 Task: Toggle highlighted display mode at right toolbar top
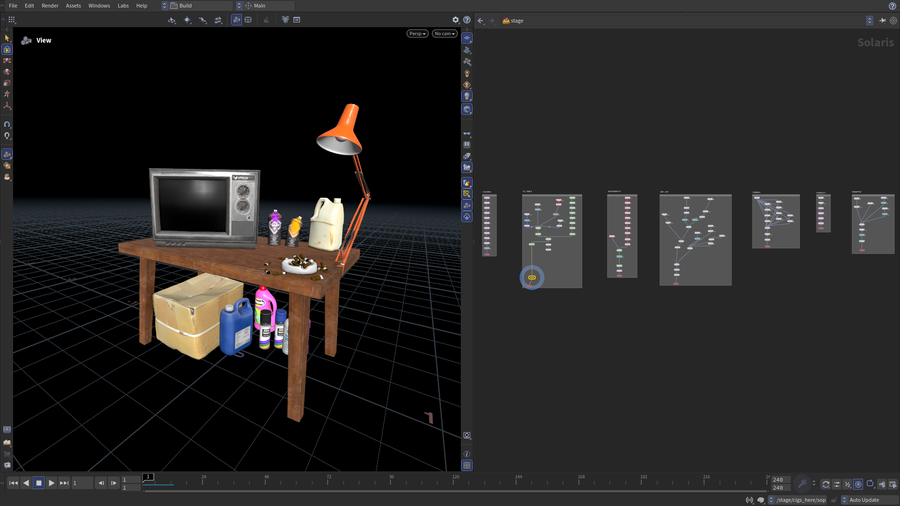click(x=467, y=38)
